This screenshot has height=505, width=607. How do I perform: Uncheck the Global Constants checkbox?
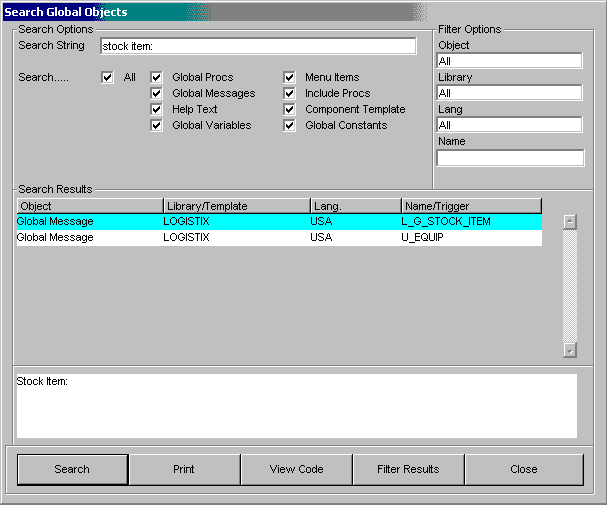pyautogui.click(x=289, y=126)
